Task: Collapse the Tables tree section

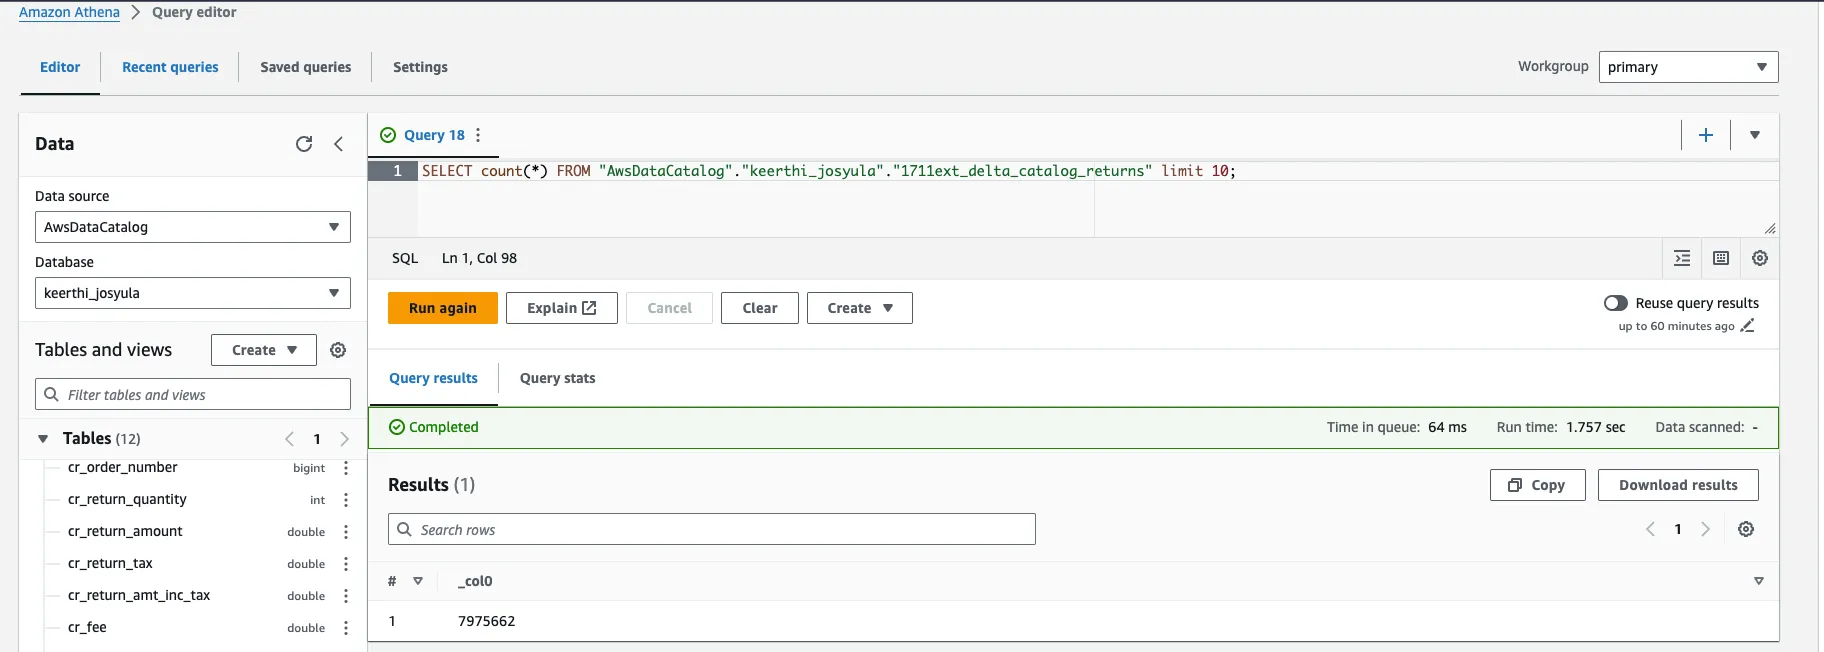Action: tap(43, 439)
